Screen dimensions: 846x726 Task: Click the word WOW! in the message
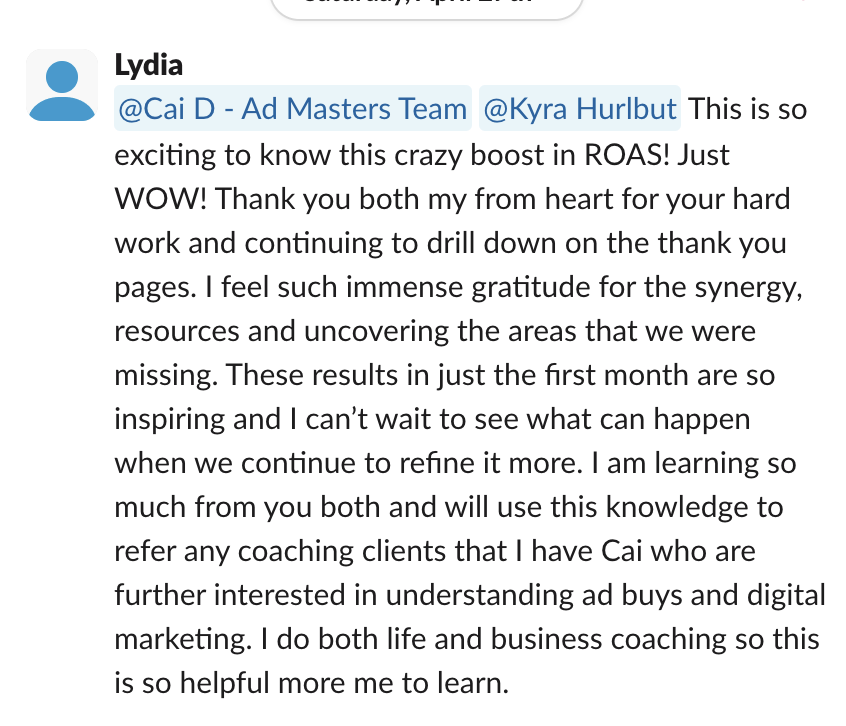161,199
